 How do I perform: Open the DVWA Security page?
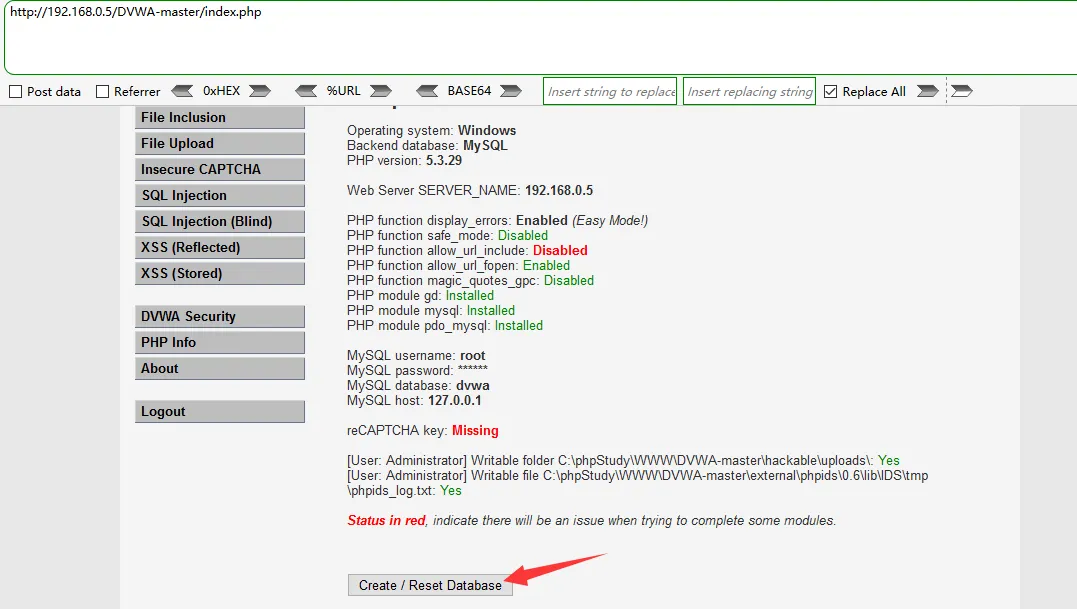pyautogui.click(x=220, y=317)
